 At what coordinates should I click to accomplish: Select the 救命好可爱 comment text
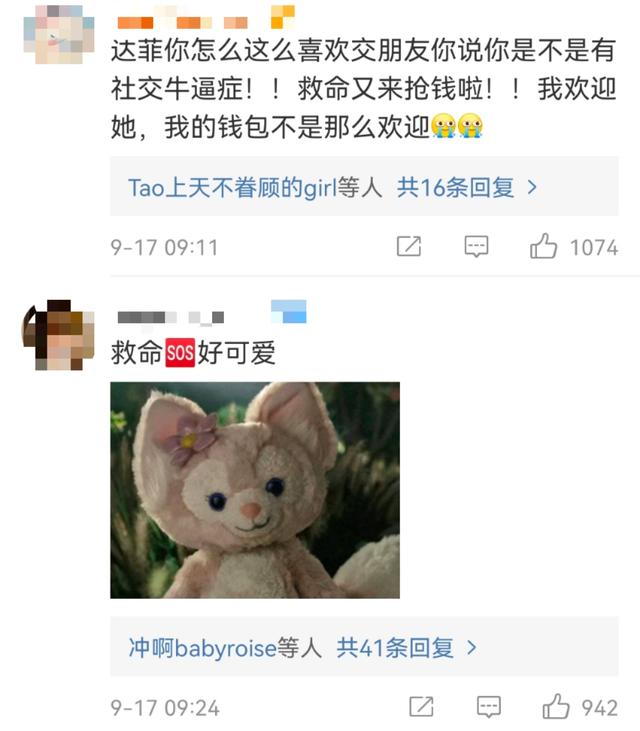[193, 352]
